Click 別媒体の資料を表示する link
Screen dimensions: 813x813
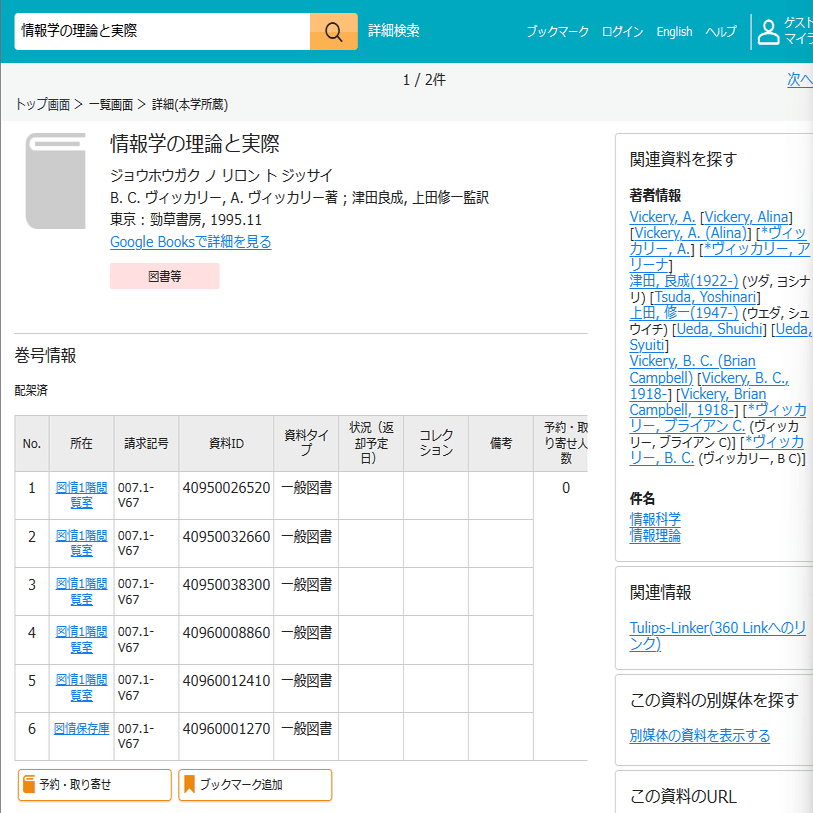[x=699, y=735]
